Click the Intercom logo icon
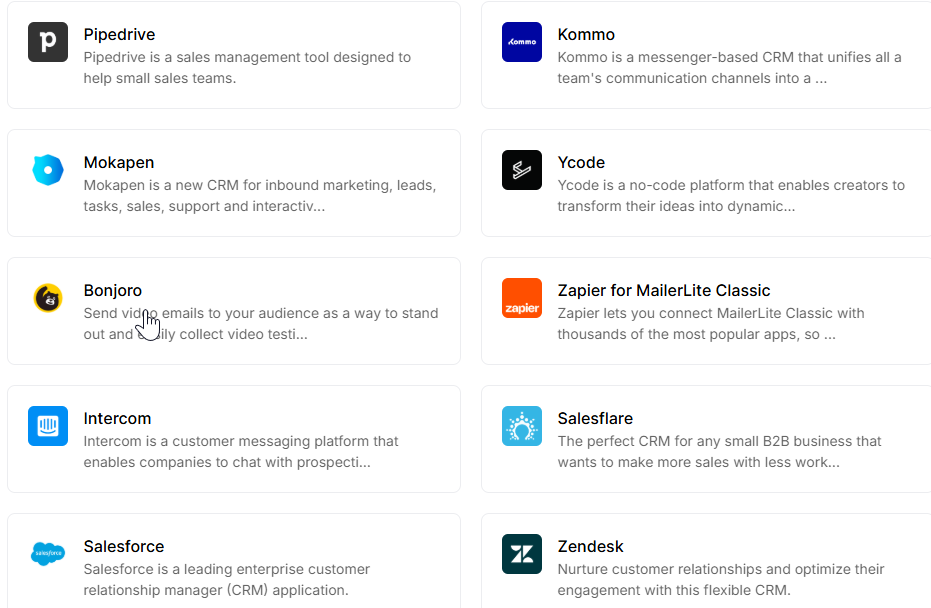This screenshot has height=608, width=931. pos(48,426)
